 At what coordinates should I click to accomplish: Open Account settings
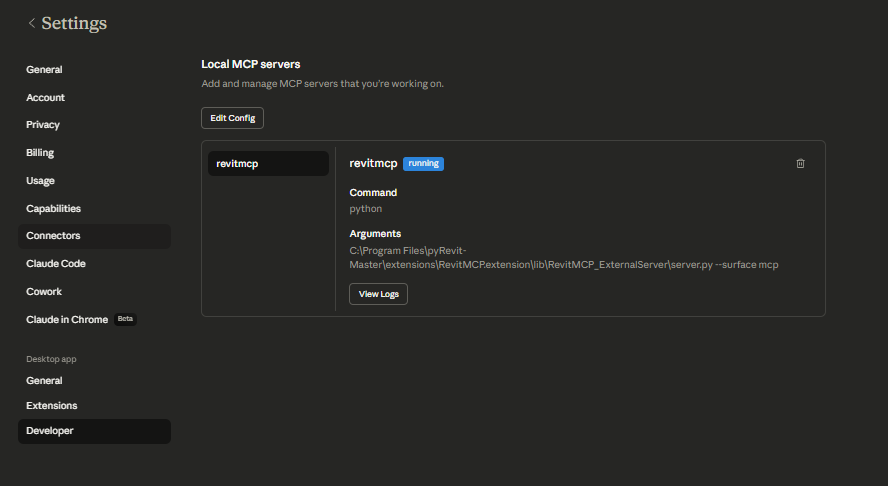[45, 97]
